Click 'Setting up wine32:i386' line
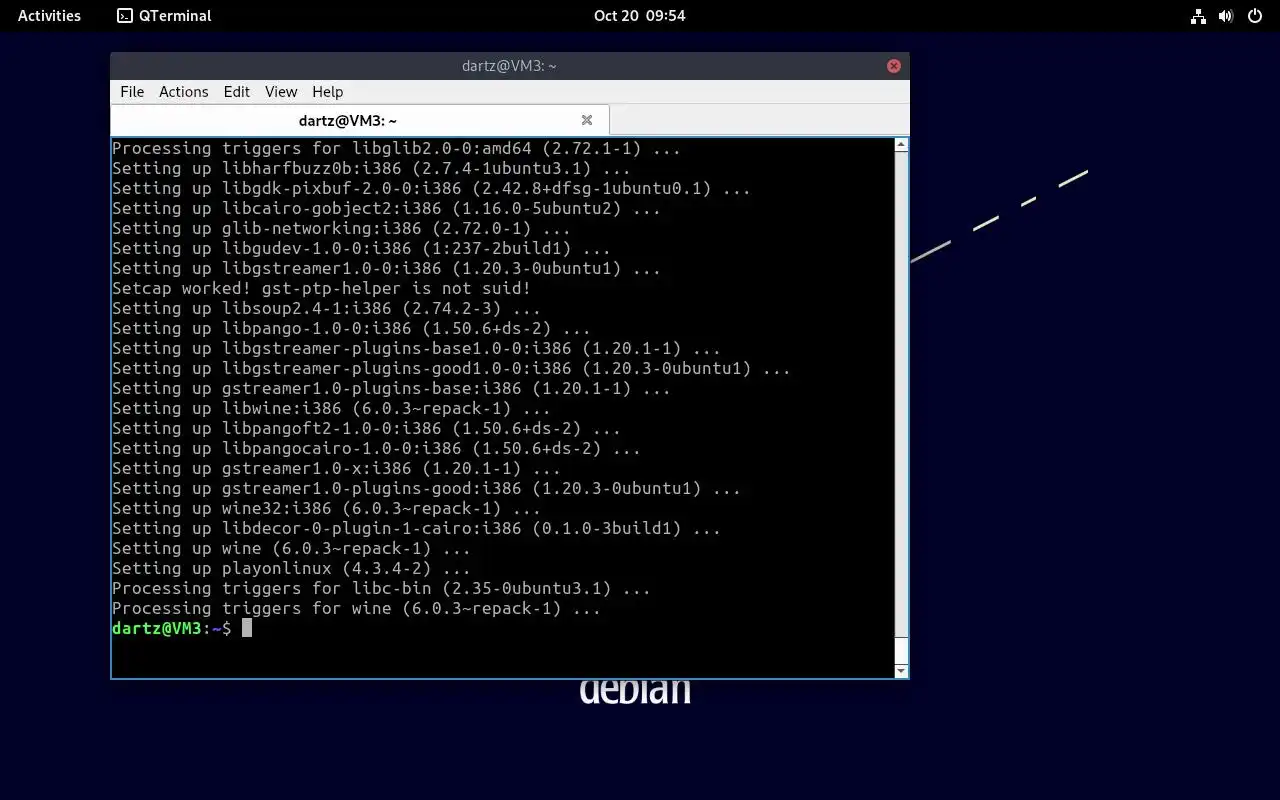1280x800 pixels. pos(326,508)
